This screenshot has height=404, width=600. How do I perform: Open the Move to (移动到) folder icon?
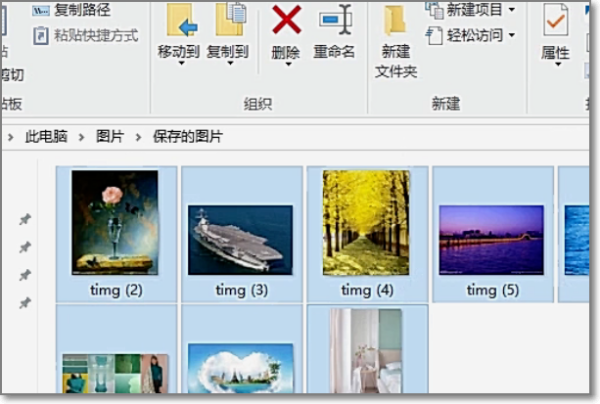click(182, 20)
